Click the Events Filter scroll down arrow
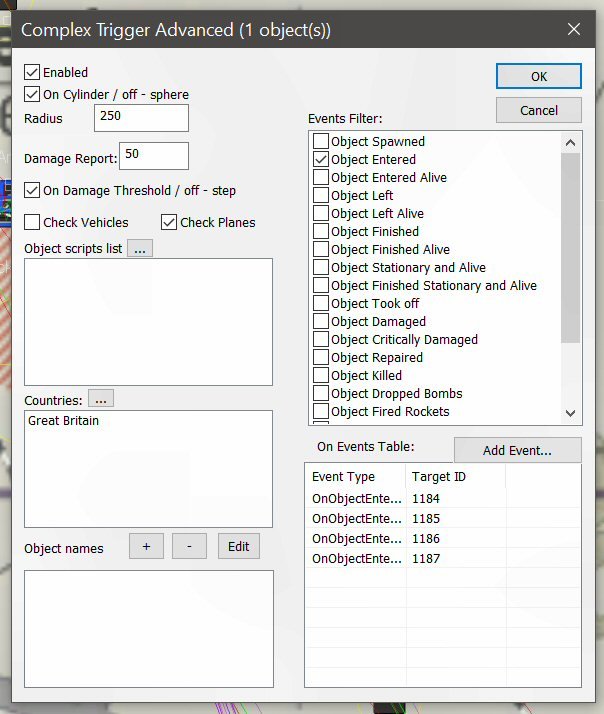Viewport: 604px width, 714px height. 570,413
